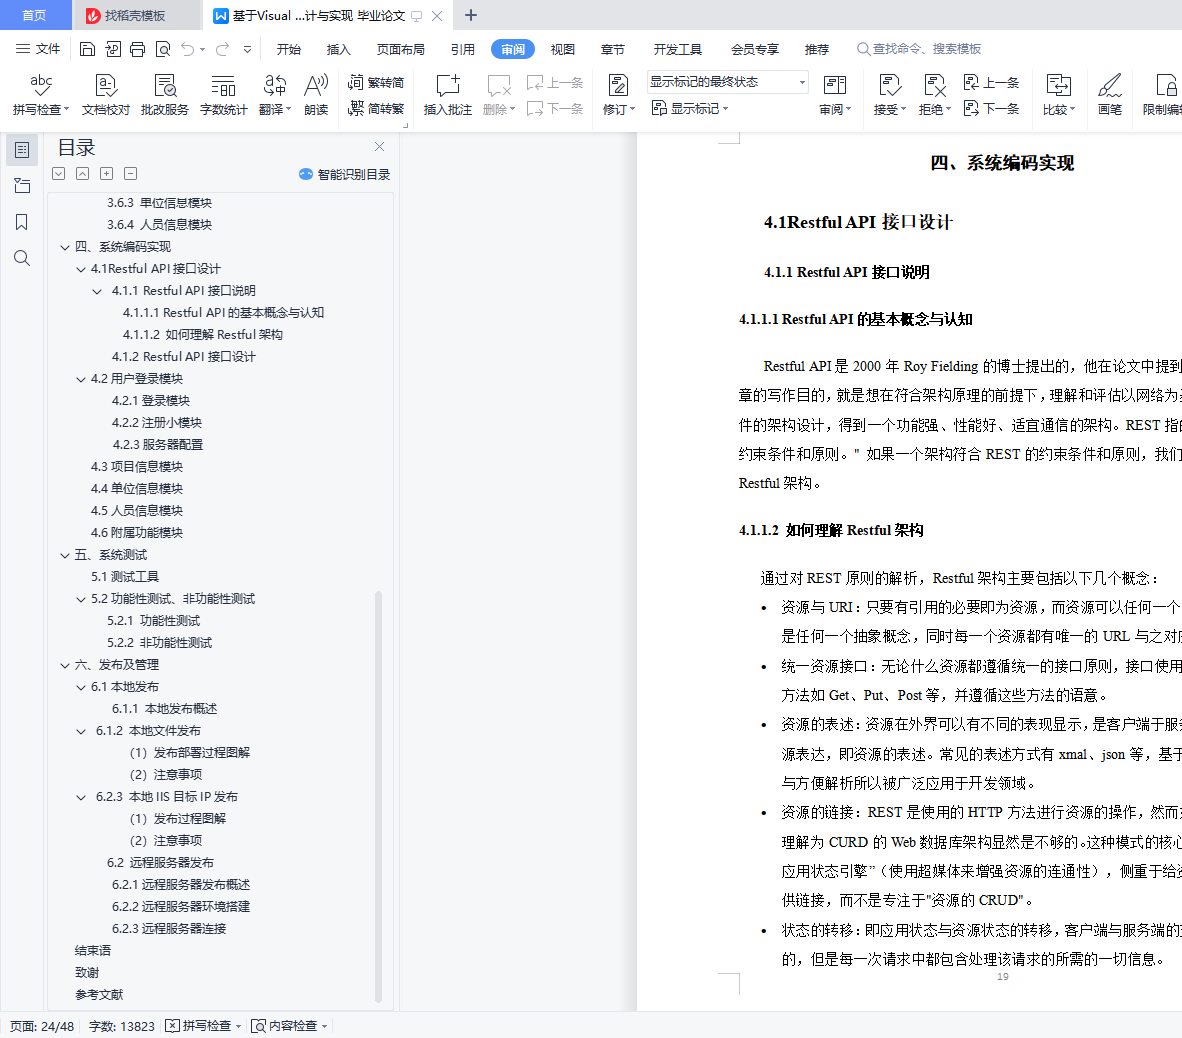Image resolution: width=1182 pixels, height=1038 pixels.
Task: Start read aloud (朗读)
Action: click(x=316, y=95)
